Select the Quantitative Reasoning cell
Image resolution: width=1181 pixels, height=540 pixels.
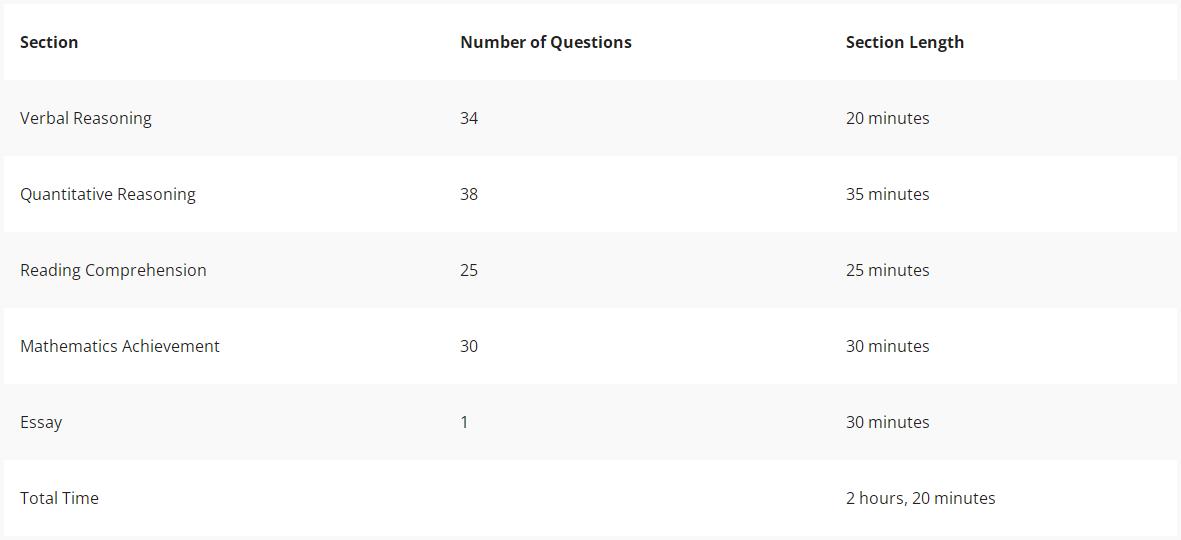click(108, 194)
